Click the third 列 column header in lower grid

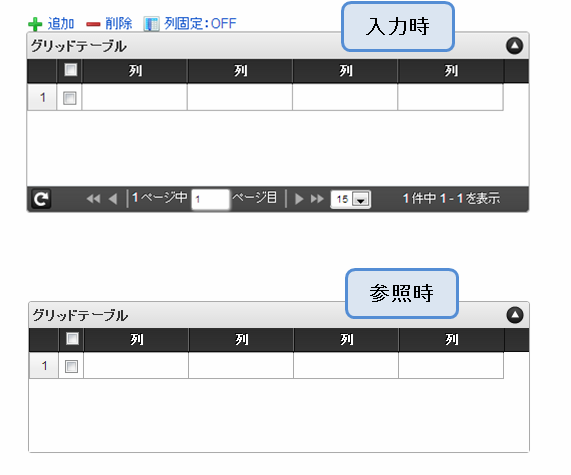pos(346,340)
